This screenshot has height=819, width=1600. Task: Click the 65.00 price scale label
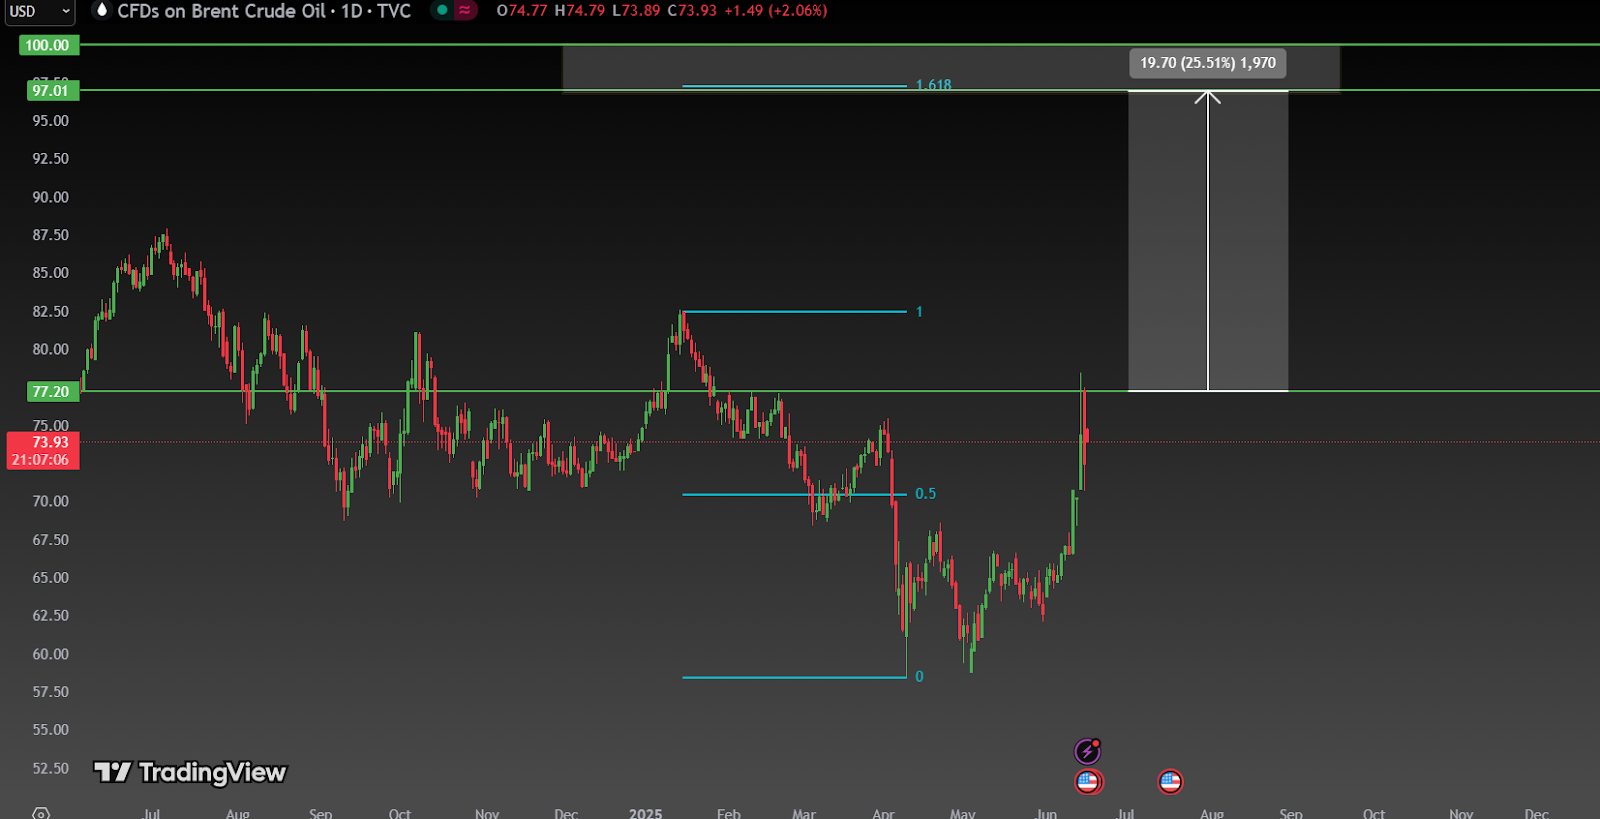point(51,578)
